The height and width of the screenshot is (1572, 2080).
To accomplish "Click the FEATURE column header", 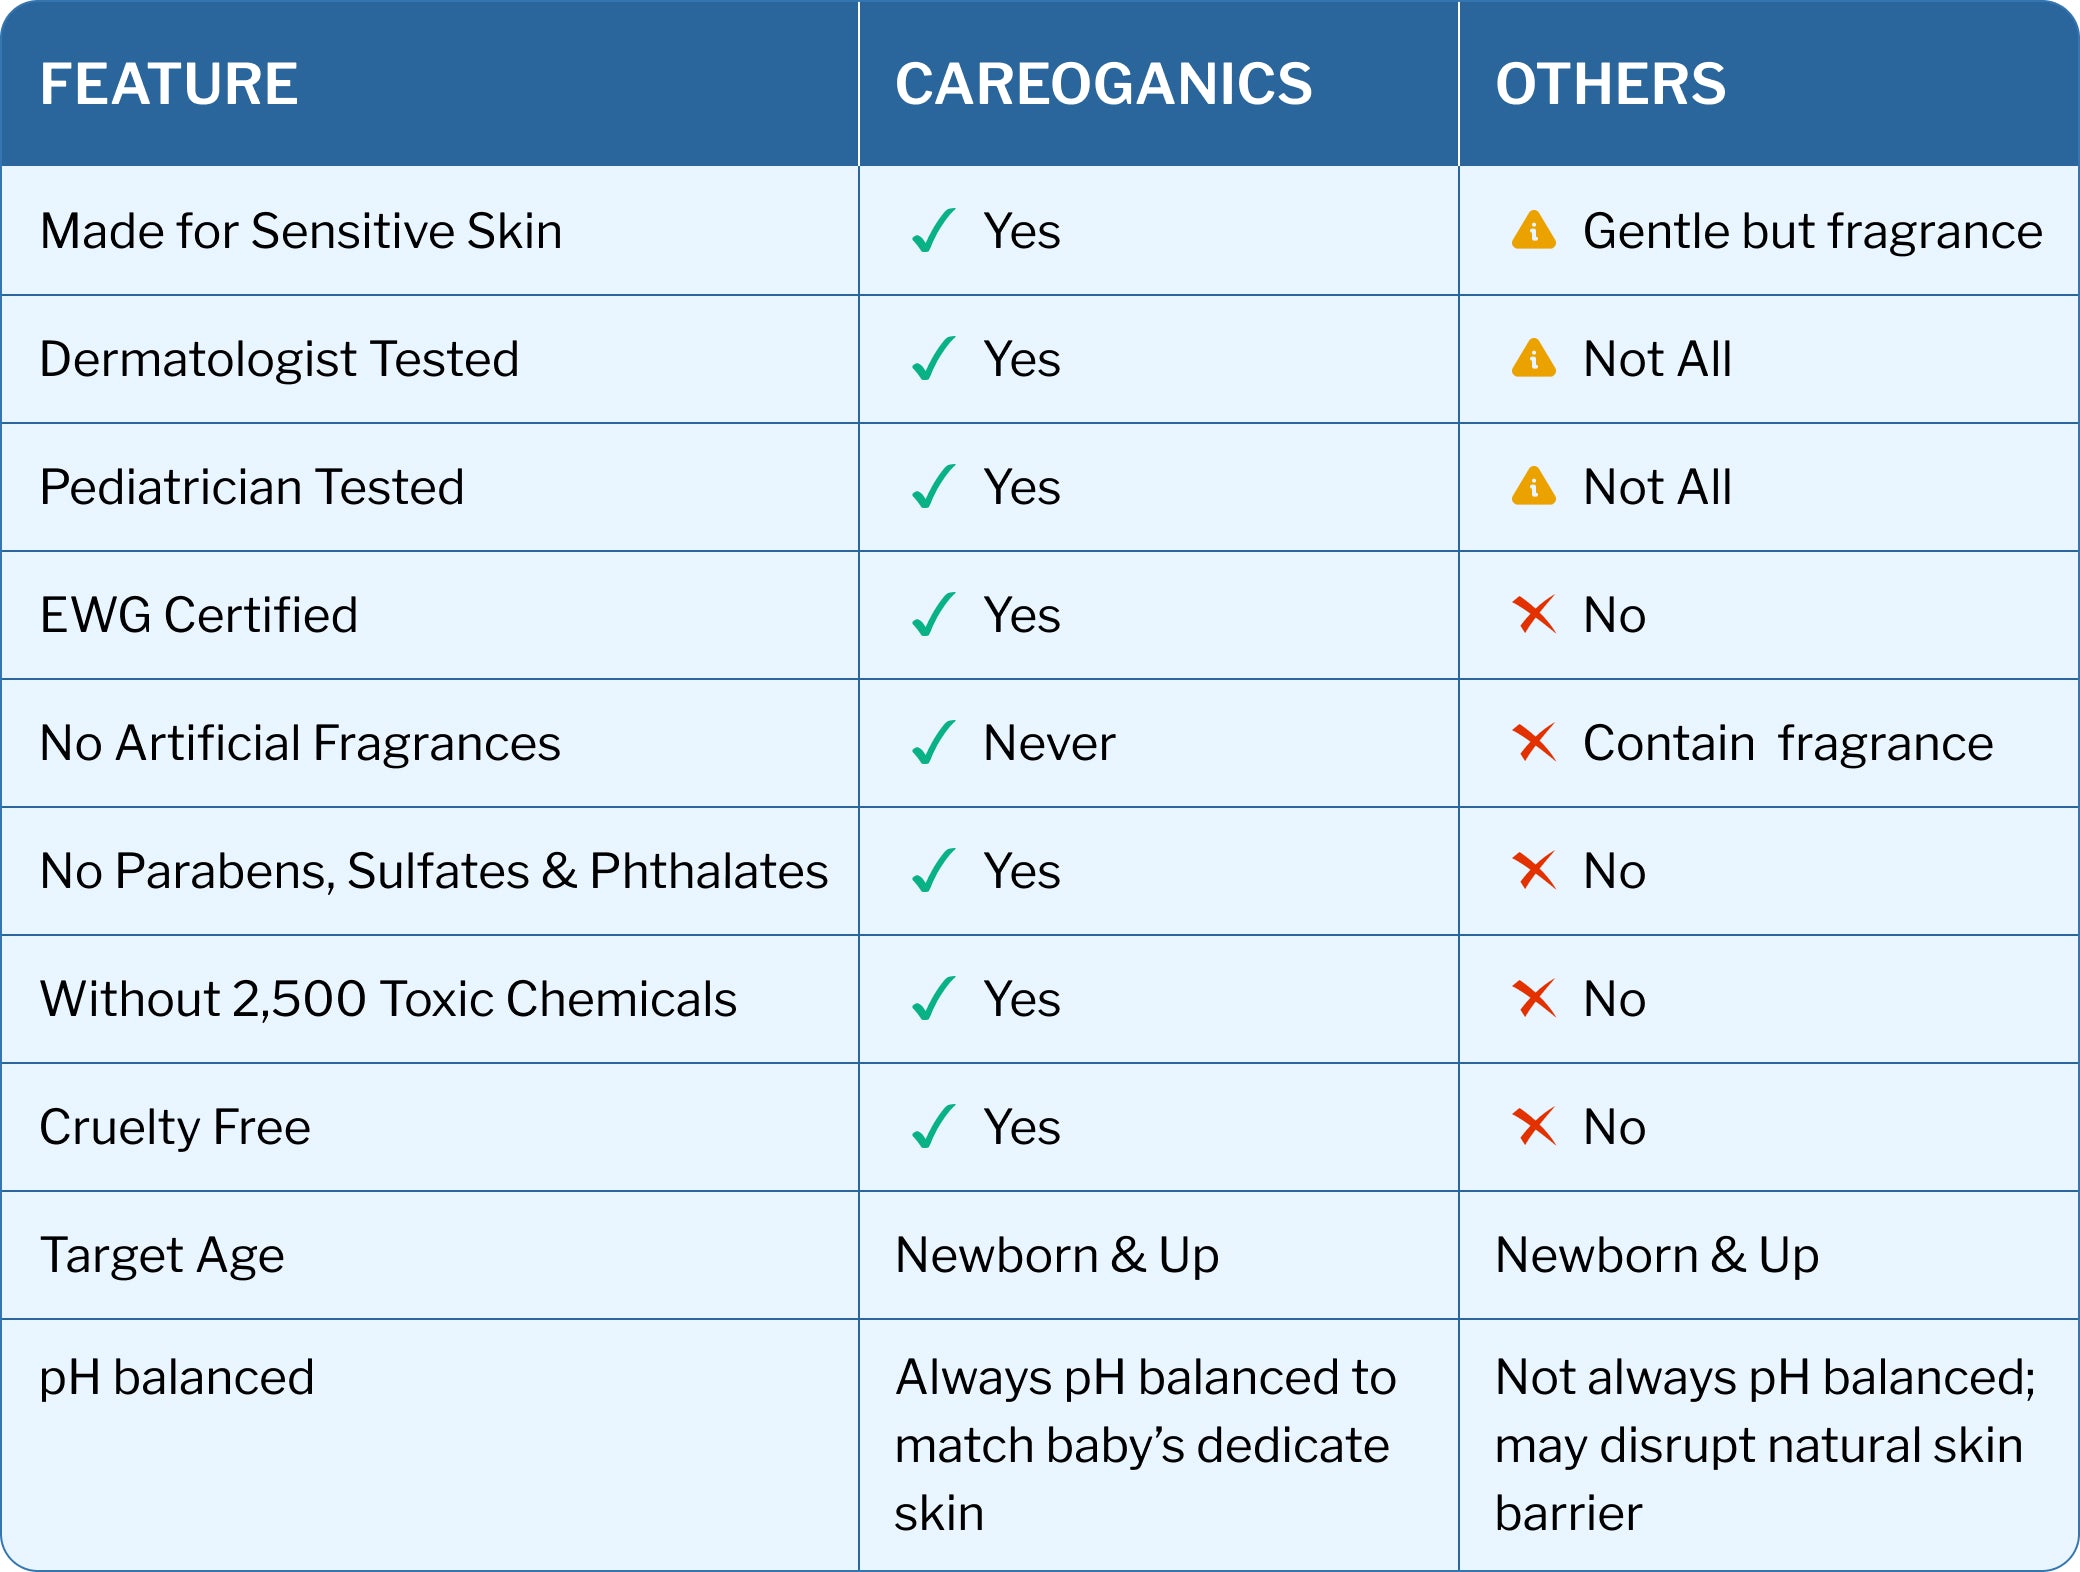I will click(169, 84).
